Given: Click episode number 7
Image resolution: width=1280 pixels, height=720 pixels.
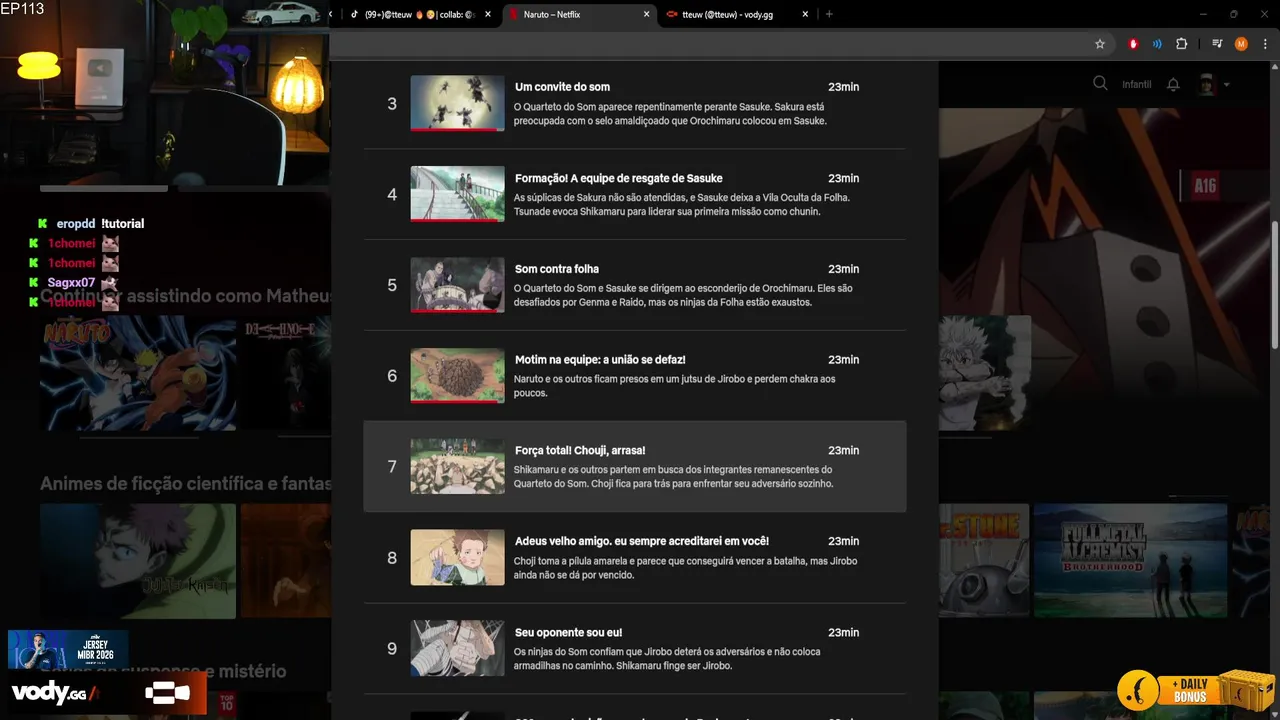Looking at the screenshot, I should pos(392,467).
